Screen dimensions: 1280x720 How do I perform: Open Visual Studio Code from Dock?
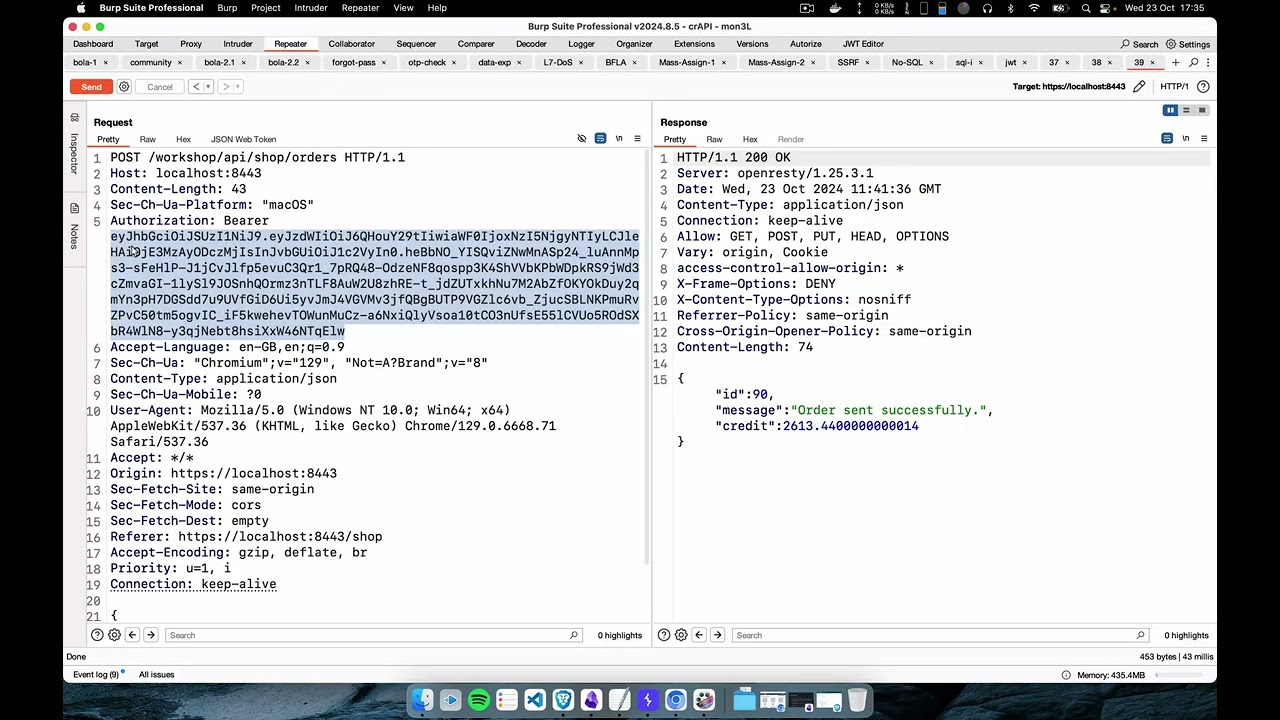534,700
